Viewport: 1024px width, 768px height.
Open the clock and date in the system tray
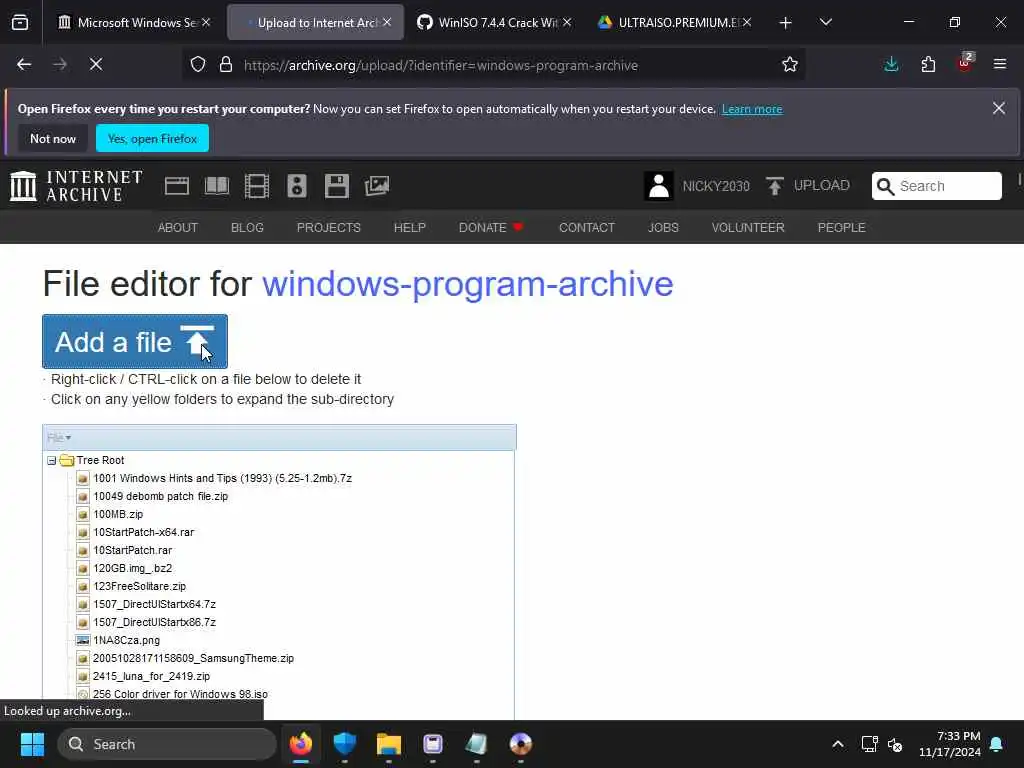tap(950, 744)
